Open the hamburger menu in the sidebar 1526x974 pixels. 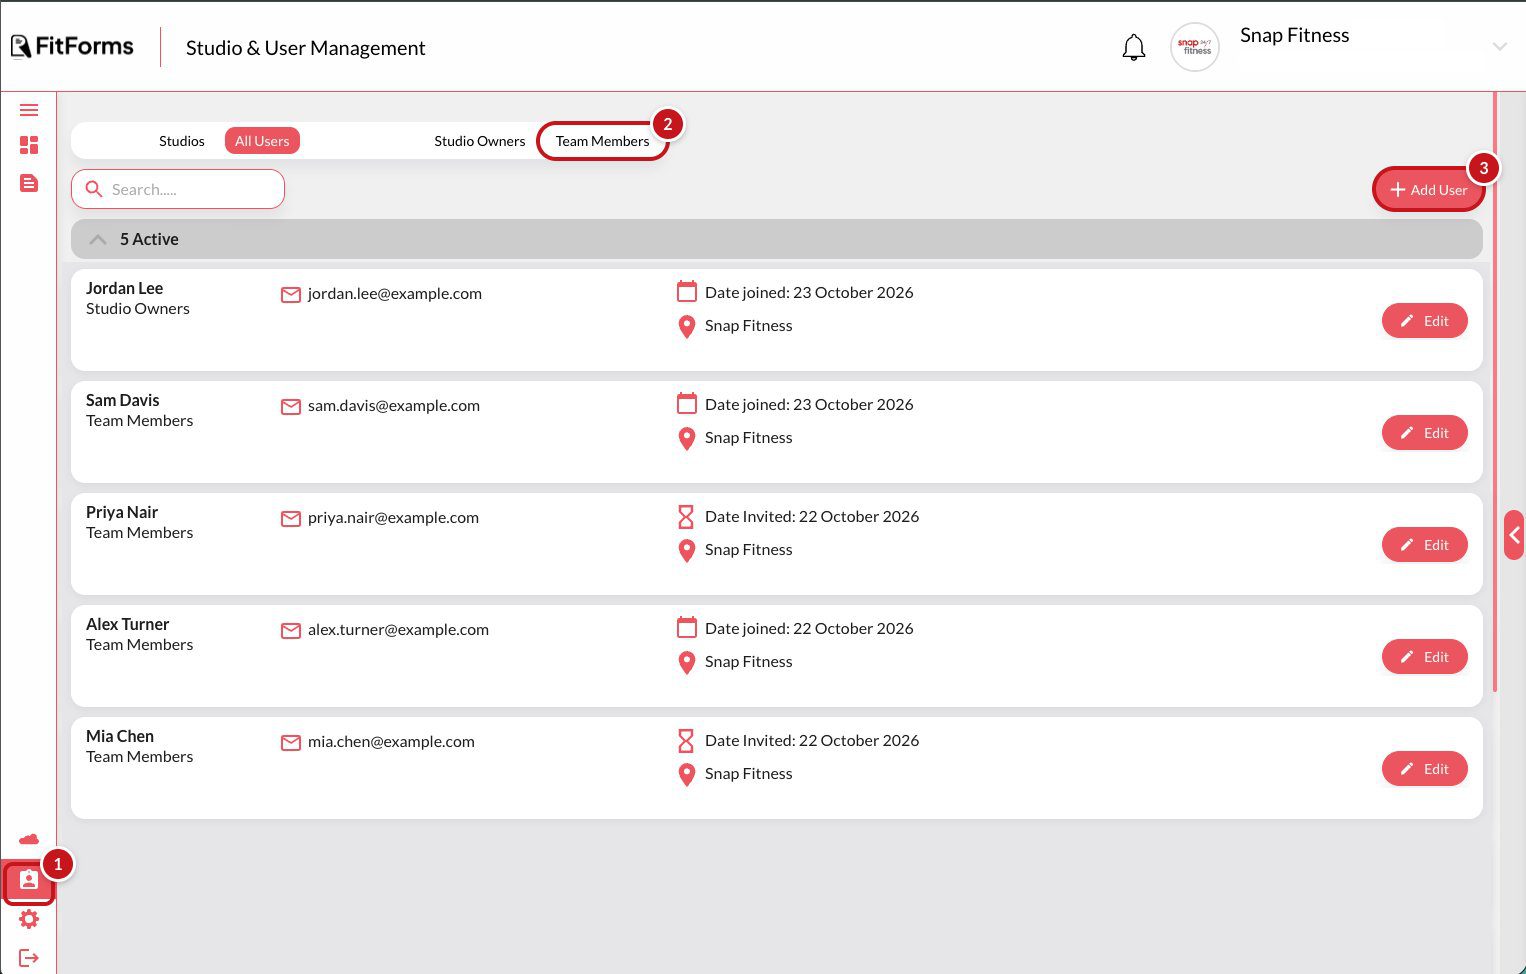(29, 110)
